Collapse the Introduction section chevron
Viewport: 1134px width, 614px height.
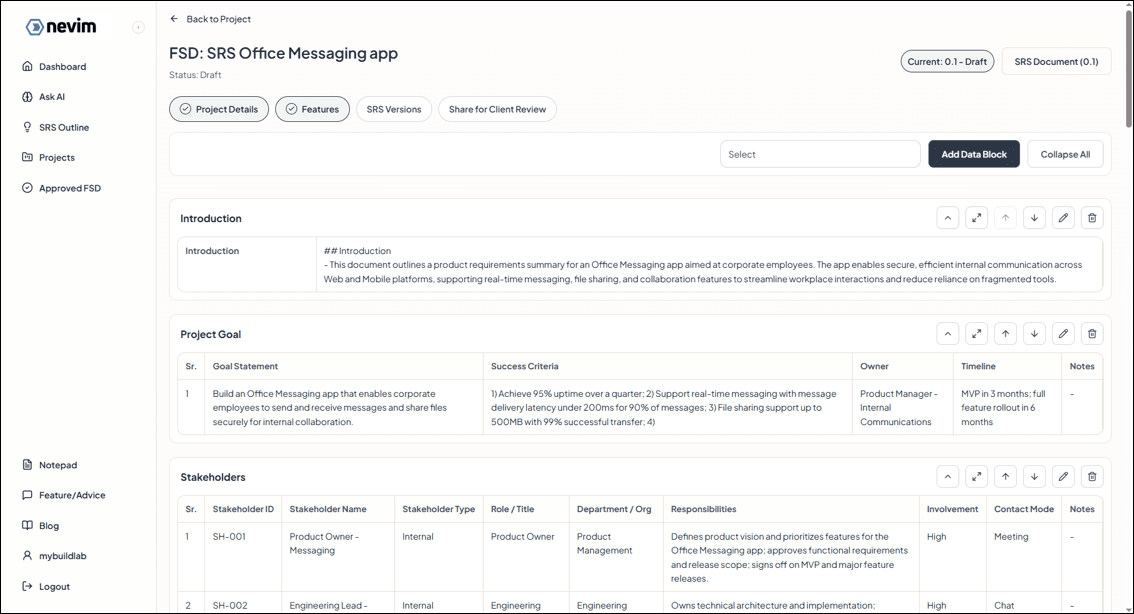pyautogui.click(x=947, y=218)
